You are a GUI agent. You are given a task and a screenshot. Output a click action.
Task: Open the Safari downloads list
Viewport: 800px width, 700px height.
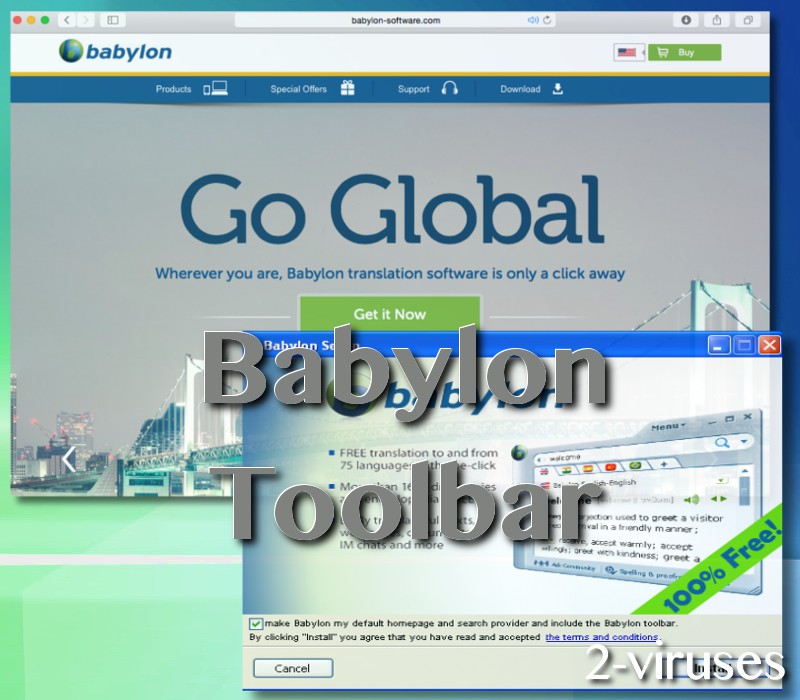686,20
